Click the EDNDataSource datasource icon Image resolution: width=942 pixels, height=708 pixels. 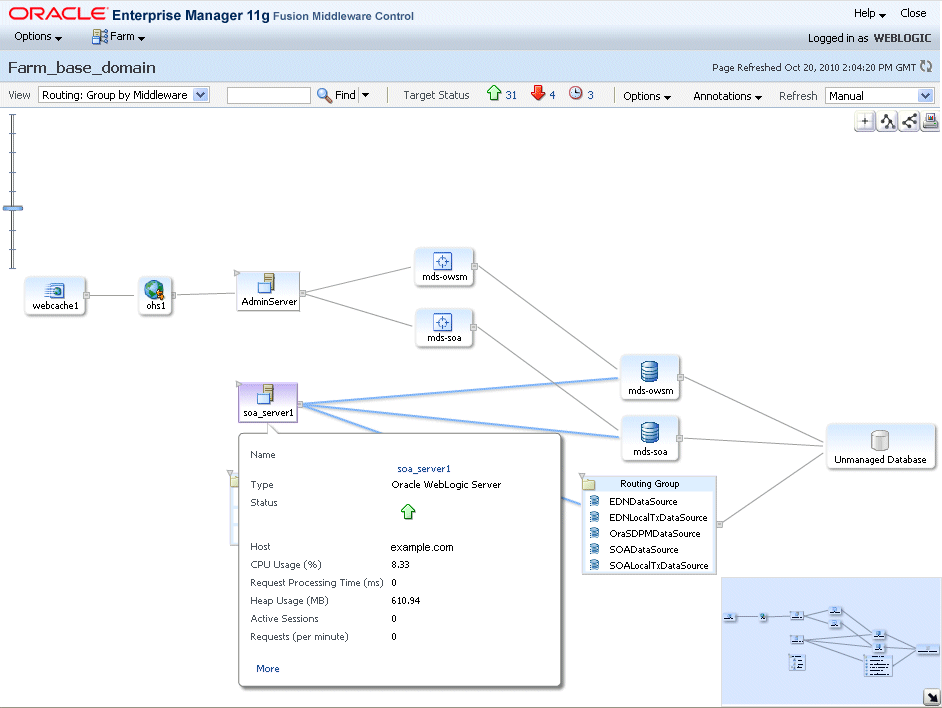[594, 501]
